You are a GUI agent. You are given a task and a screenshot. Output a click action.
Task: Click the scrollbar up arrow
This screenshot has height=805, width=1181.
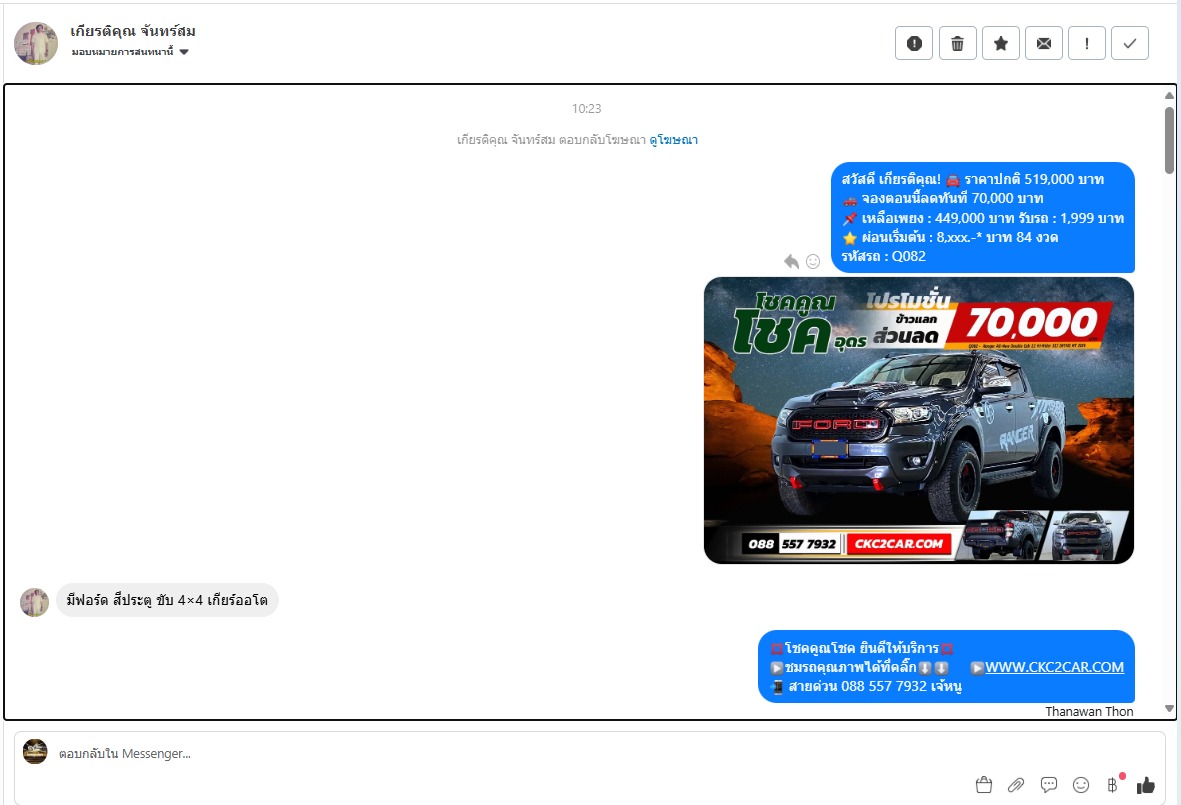click(x=1169, y=96)
